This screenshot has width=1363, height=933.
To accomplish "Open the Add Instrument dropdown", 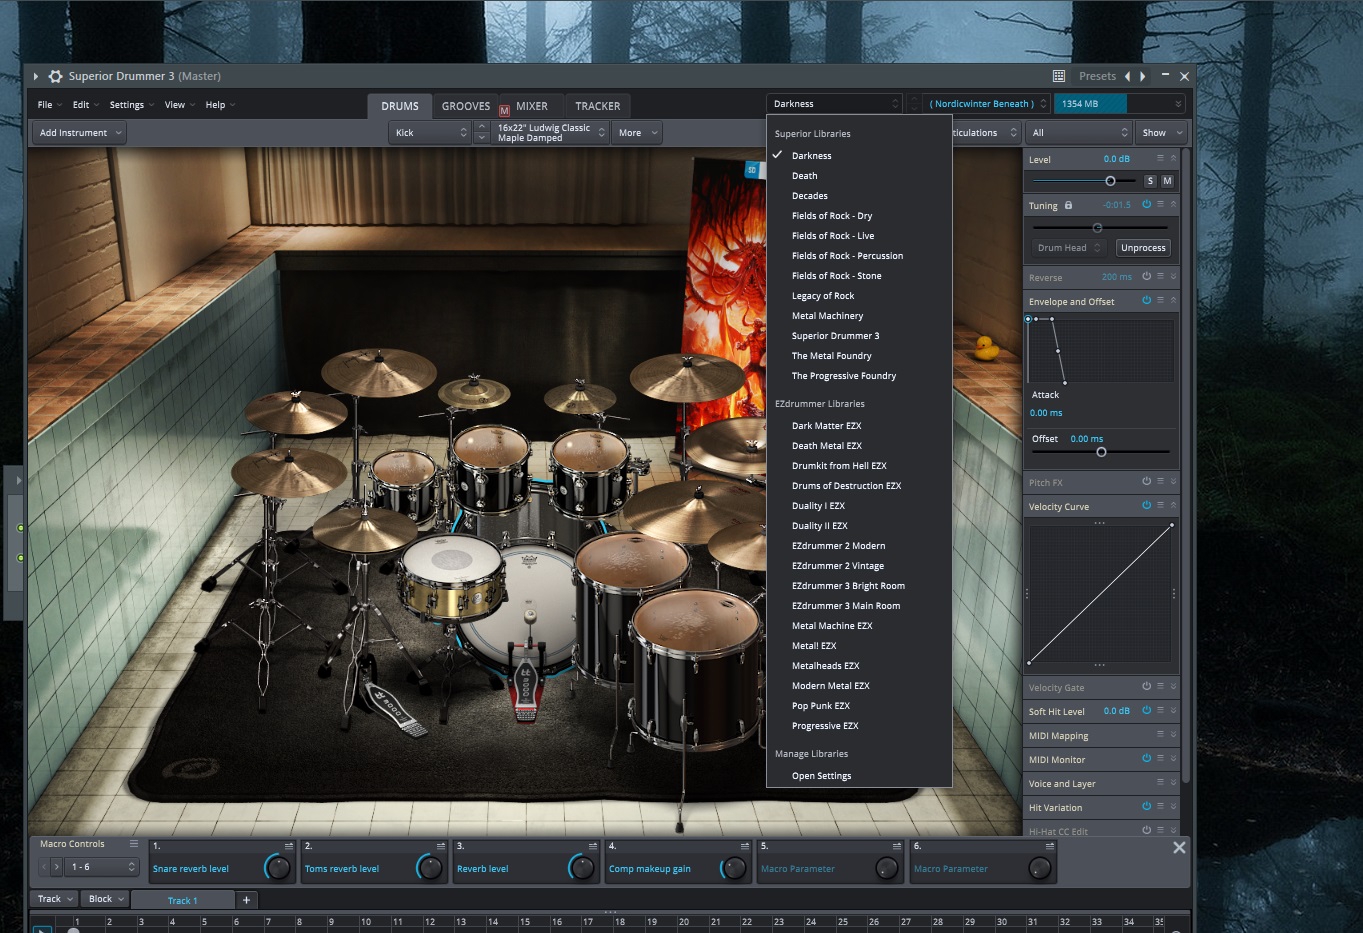I will (x=79, y=132).
